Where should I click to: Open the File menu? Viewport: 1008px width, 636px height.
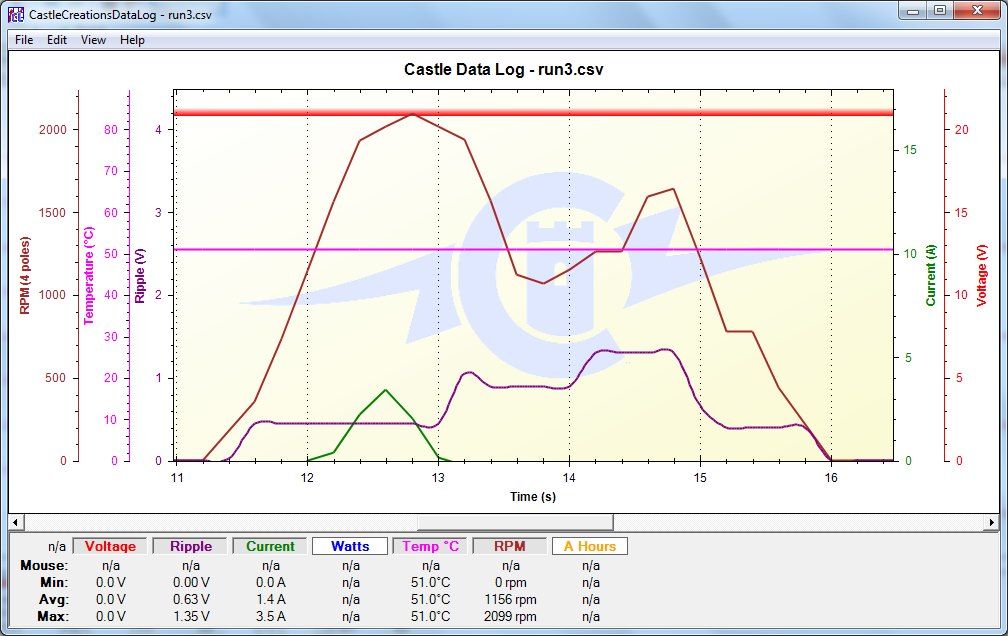coord(24,40)
